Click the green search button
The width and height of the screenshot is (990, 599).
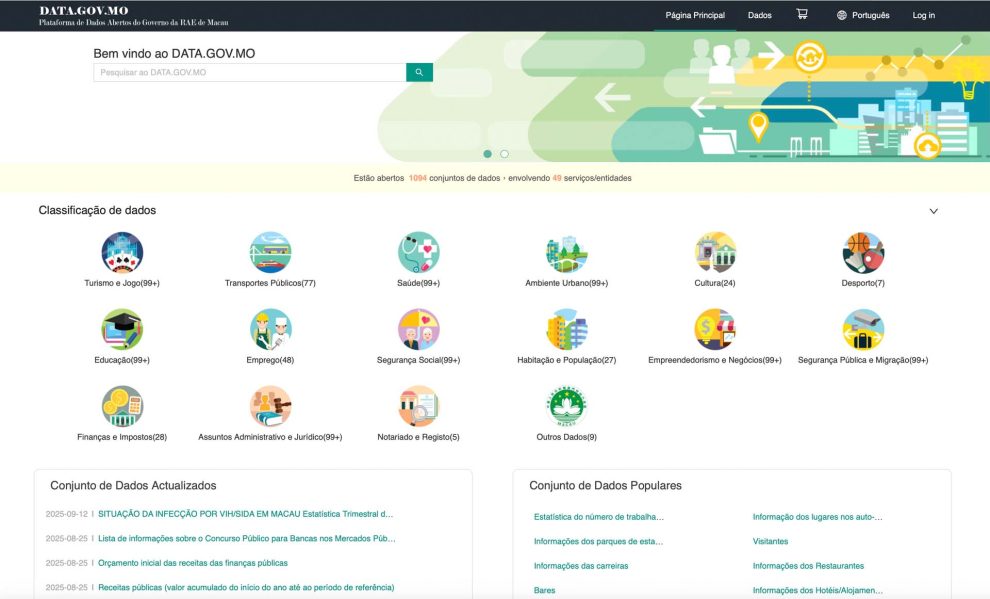[419, 72]
